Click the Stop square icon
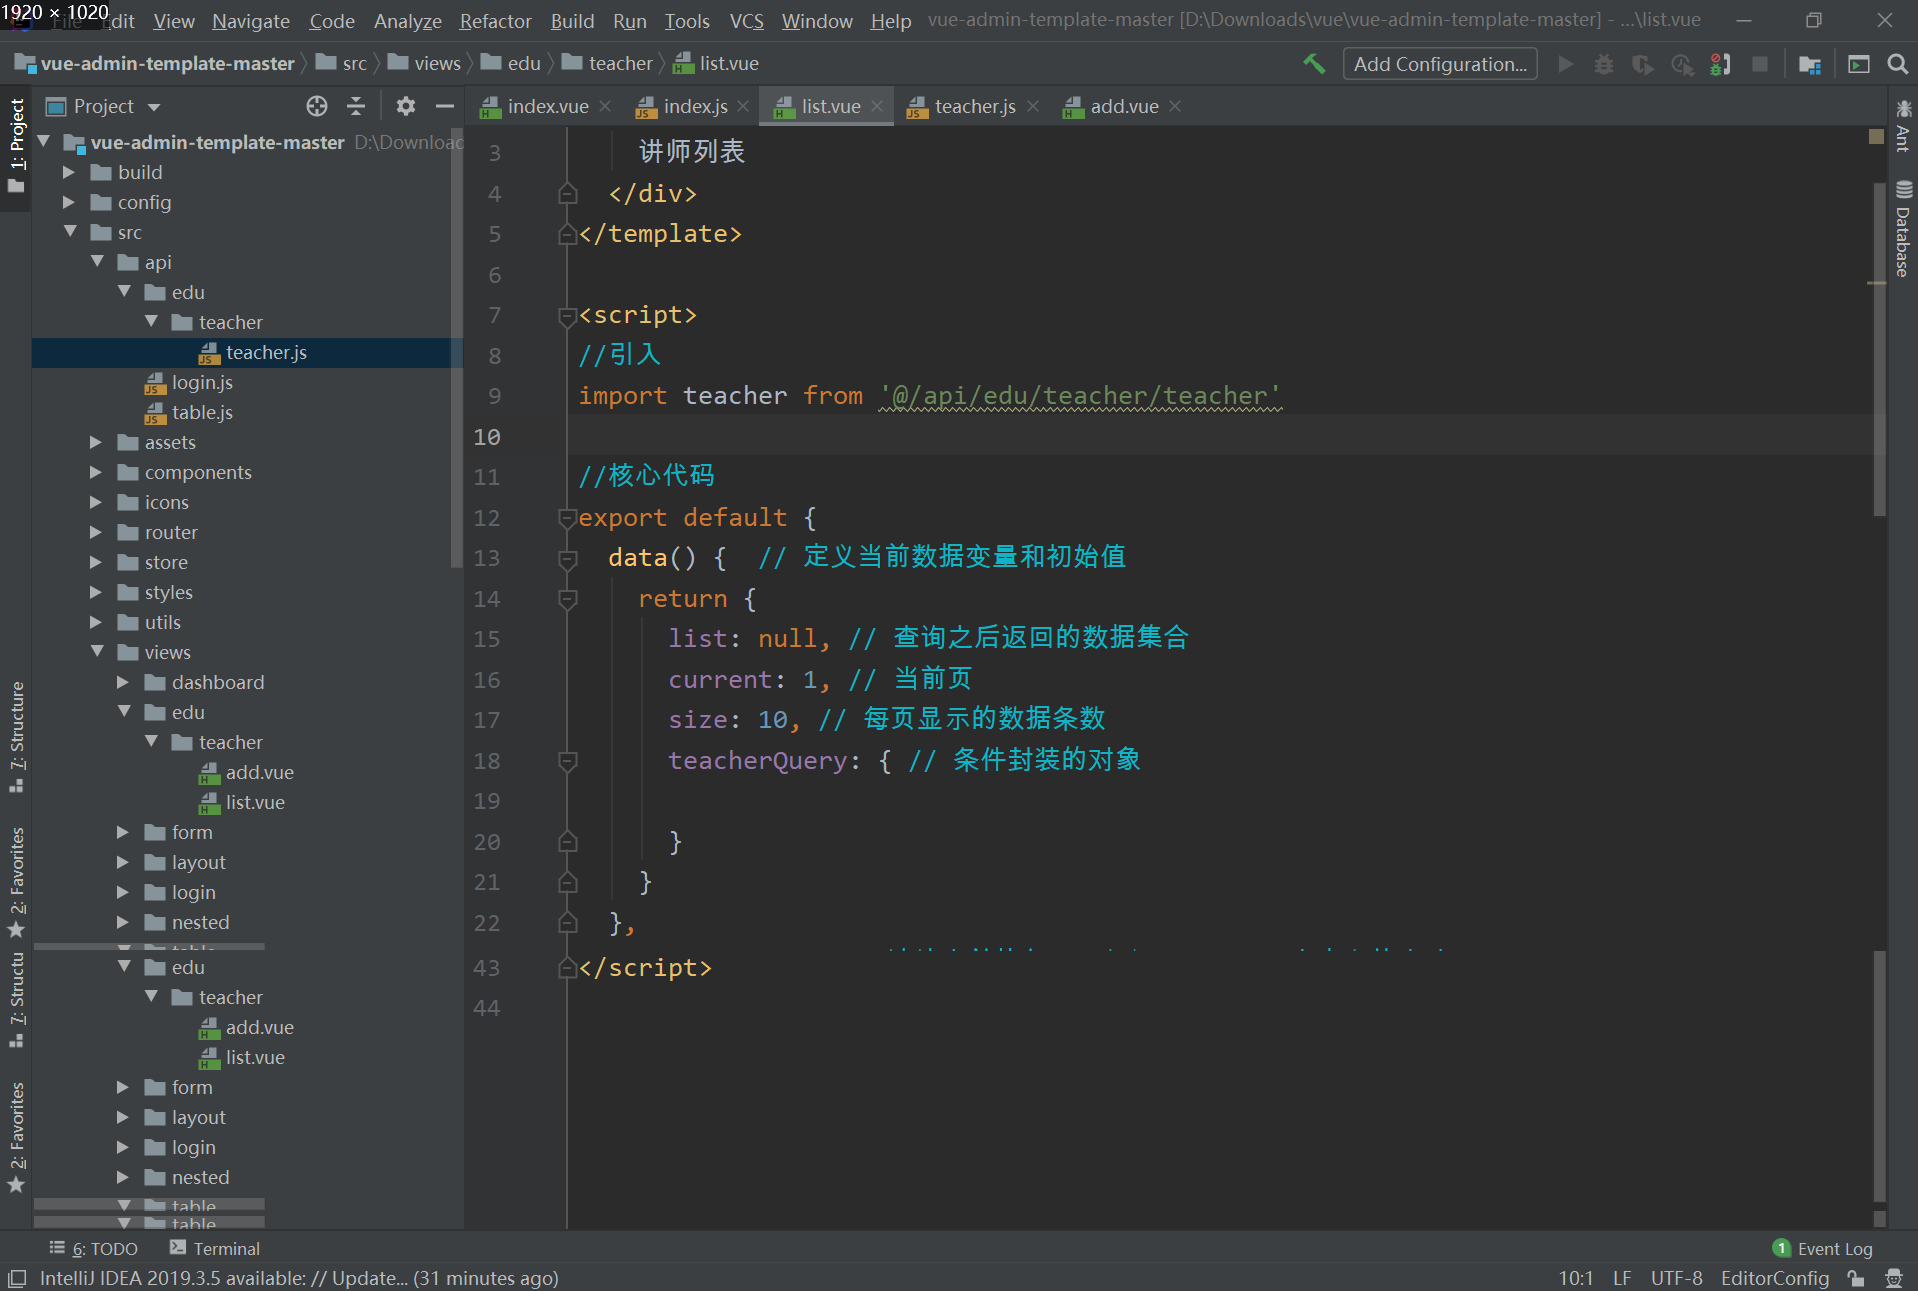Image resolution: width=1918 pixels, height=1291 pixels. coord(1760,64)
